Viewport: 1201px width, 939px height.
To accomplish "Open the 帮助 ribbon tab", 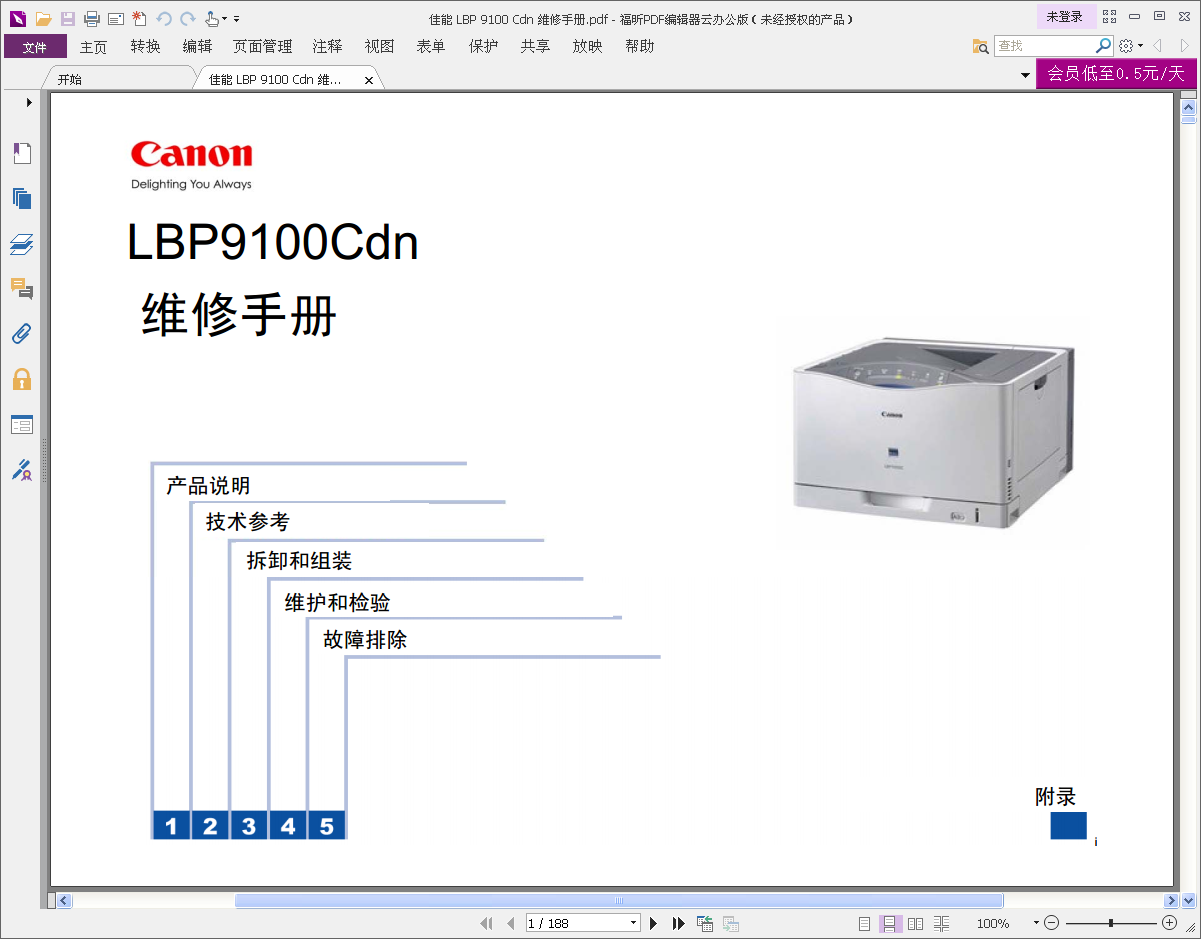I will [x=639, y=46].
